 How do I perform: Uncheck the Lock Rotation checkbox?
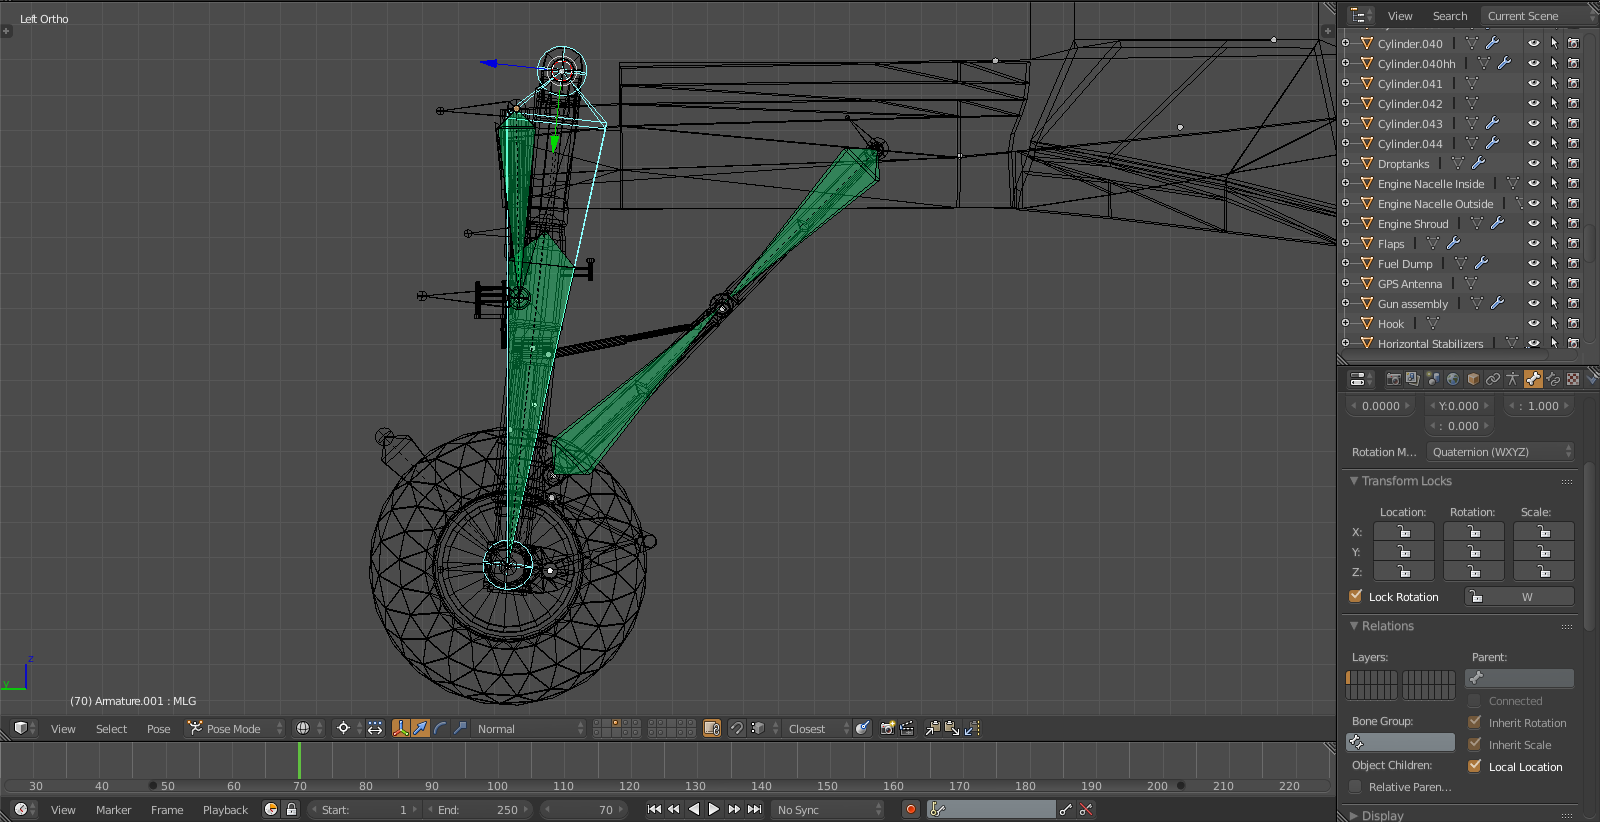point(1356,596)
